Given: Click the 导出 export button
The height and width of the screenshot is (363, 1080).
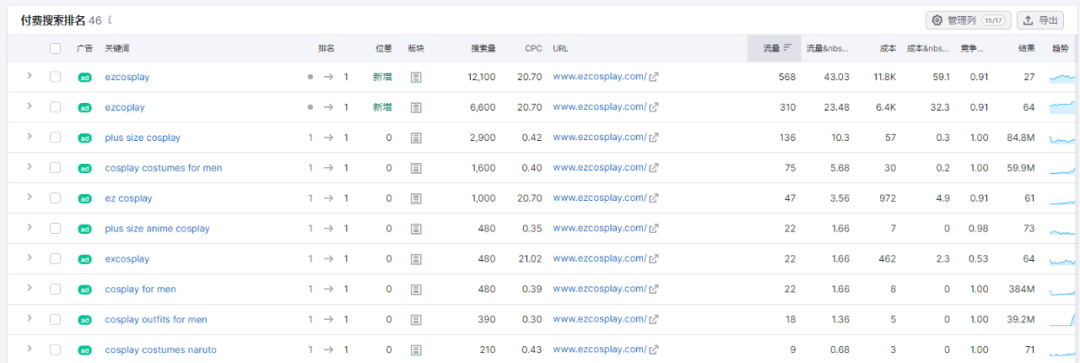Looking at the screenshot, I should 1040,21.
